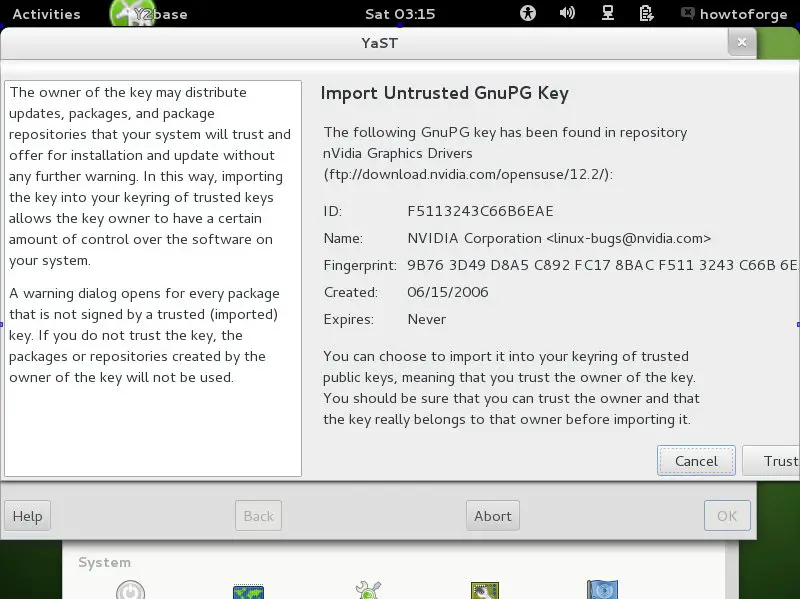This screenshot has width=800, height=599.
Task: Click the key ID F5113243C66B6EAE
Action: [480, 211]
